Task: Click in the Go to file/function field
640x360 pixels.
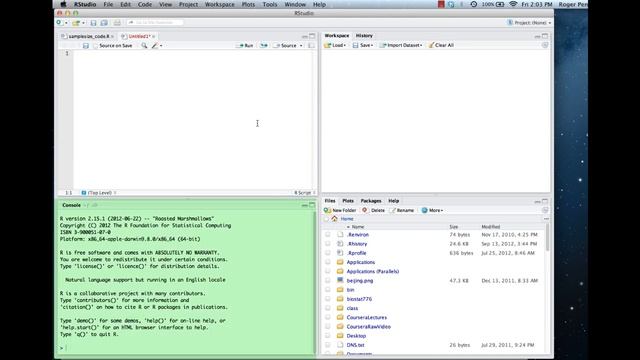Action: [x=155, y=22]
